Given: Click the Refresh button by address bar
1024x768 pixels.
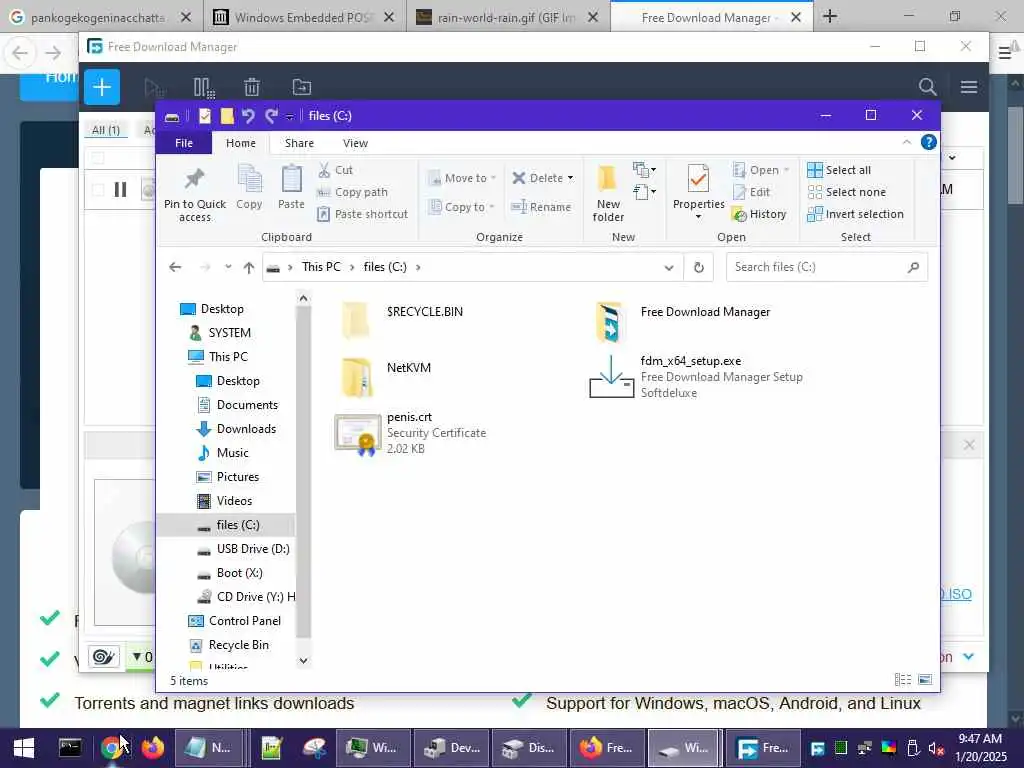Looking at the screenshot, I should pyautogui.click(x=699, y=267).
